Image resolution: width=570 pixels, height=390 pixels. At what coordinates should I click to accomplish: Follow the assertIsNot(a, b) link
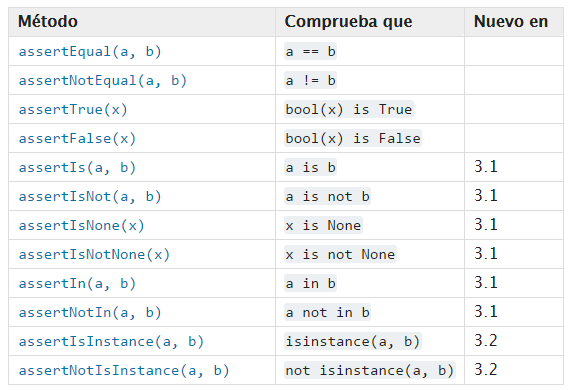tap(90, 197)
